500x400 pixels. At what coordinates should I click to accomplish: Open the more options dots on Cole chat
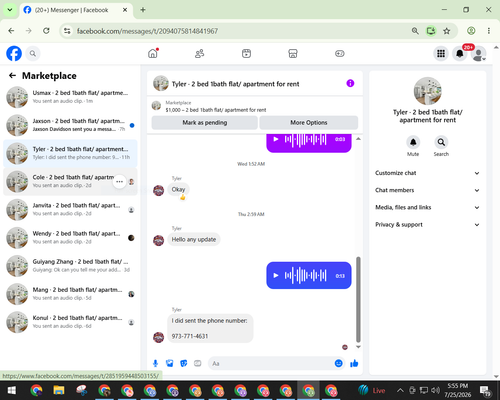click(119, 182)
